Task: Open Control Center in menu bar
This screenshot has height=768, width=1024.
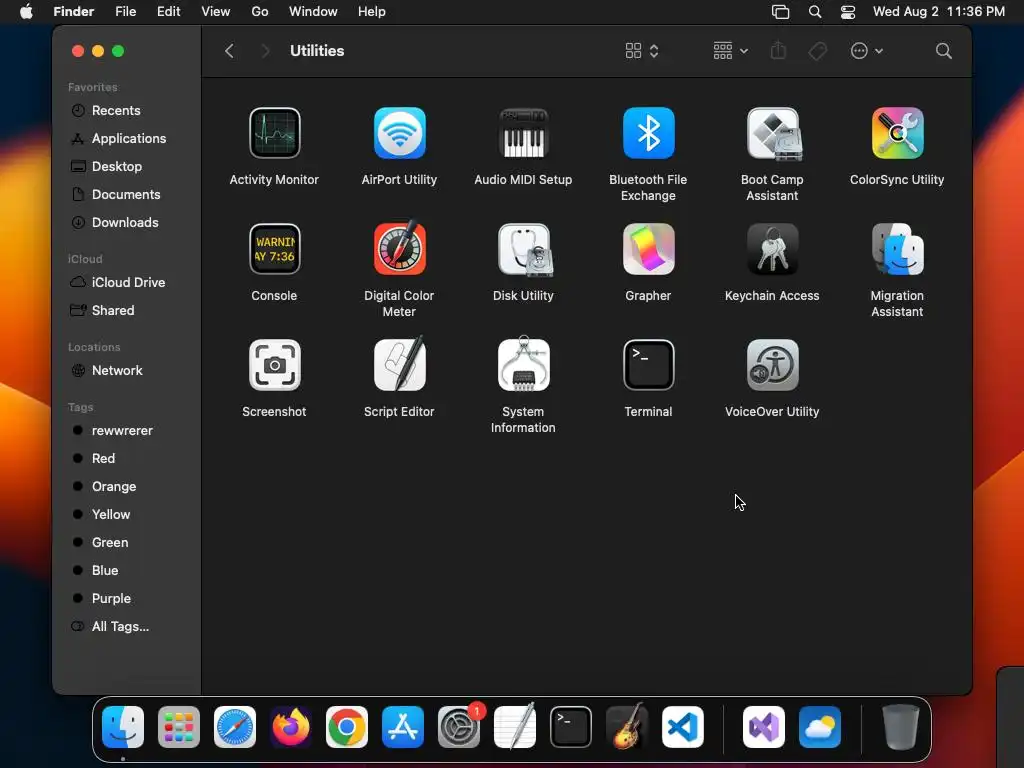Action: [x=848, y=12]
